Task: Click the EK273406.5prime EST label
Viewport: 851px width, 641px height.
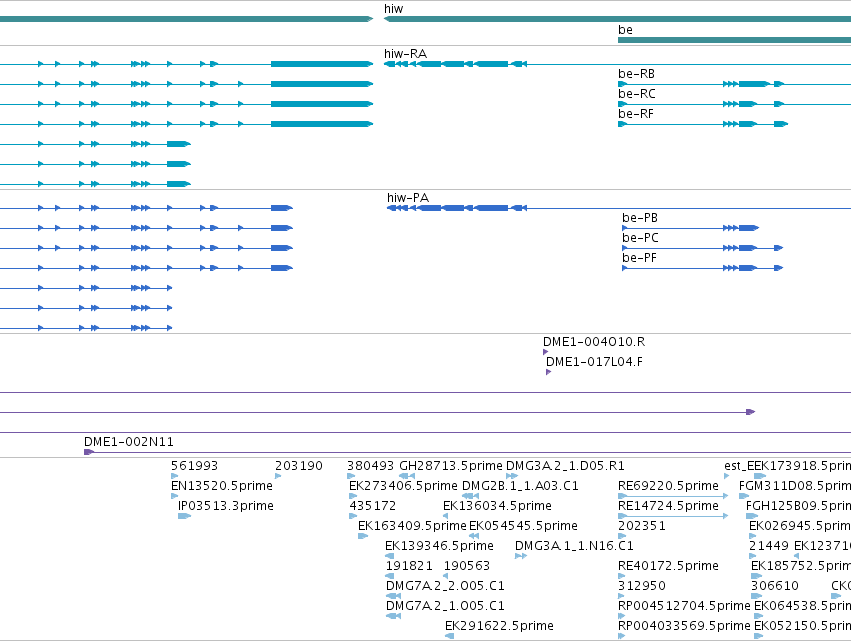Action: pos(403,486)
